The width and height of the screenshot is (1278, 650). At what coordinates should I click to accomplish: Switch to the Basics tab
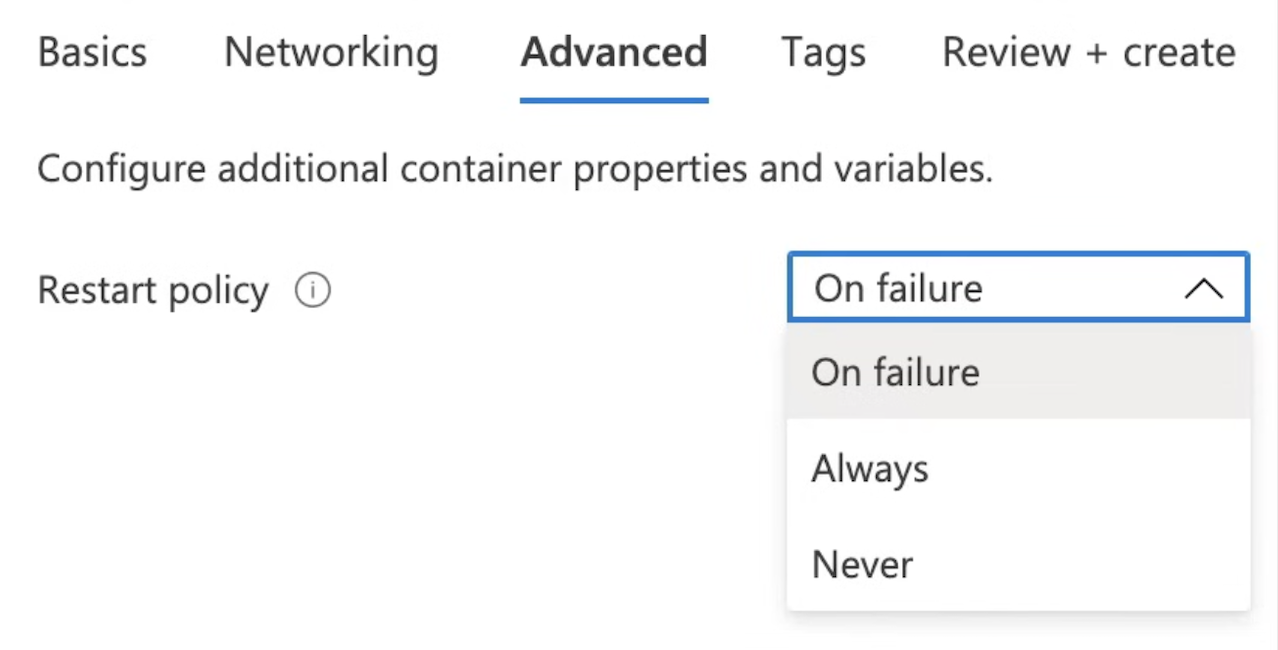[92, 52]
